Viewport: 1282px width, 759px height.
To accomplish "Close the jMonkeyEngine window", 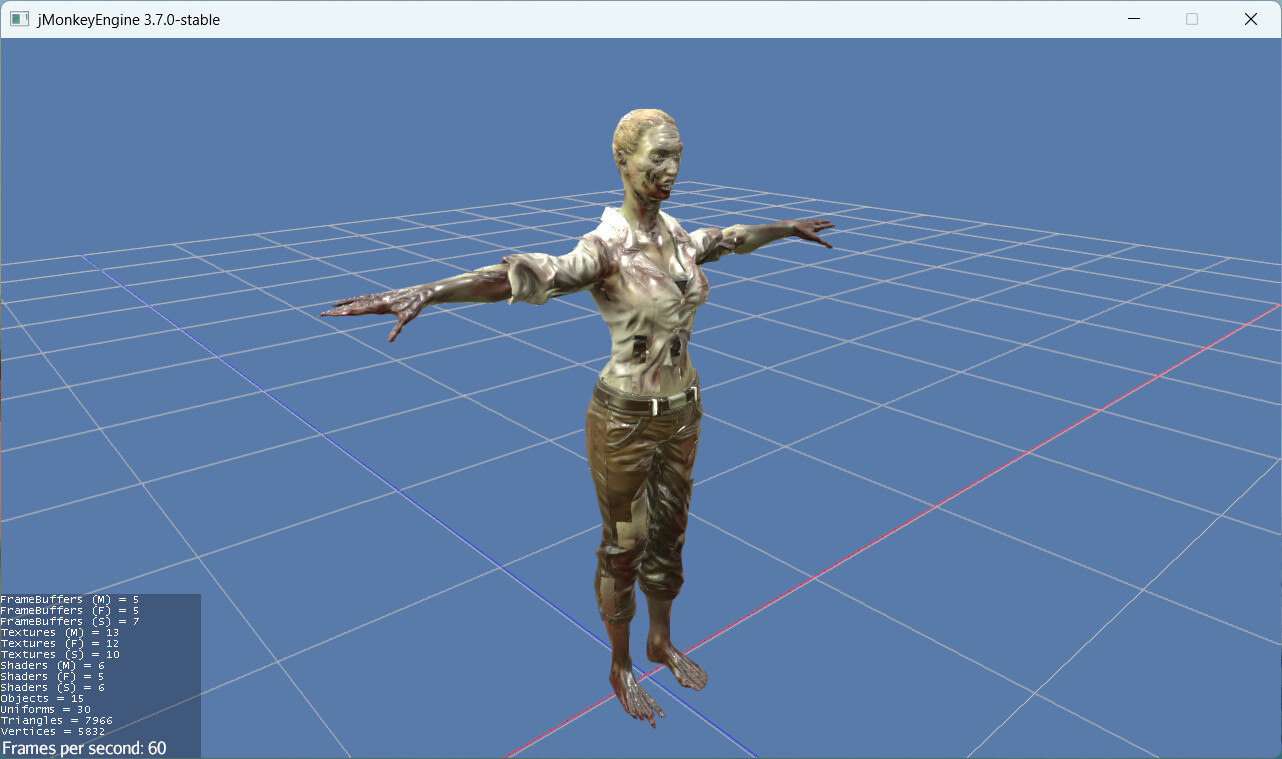I will [x=1251, y=19].
